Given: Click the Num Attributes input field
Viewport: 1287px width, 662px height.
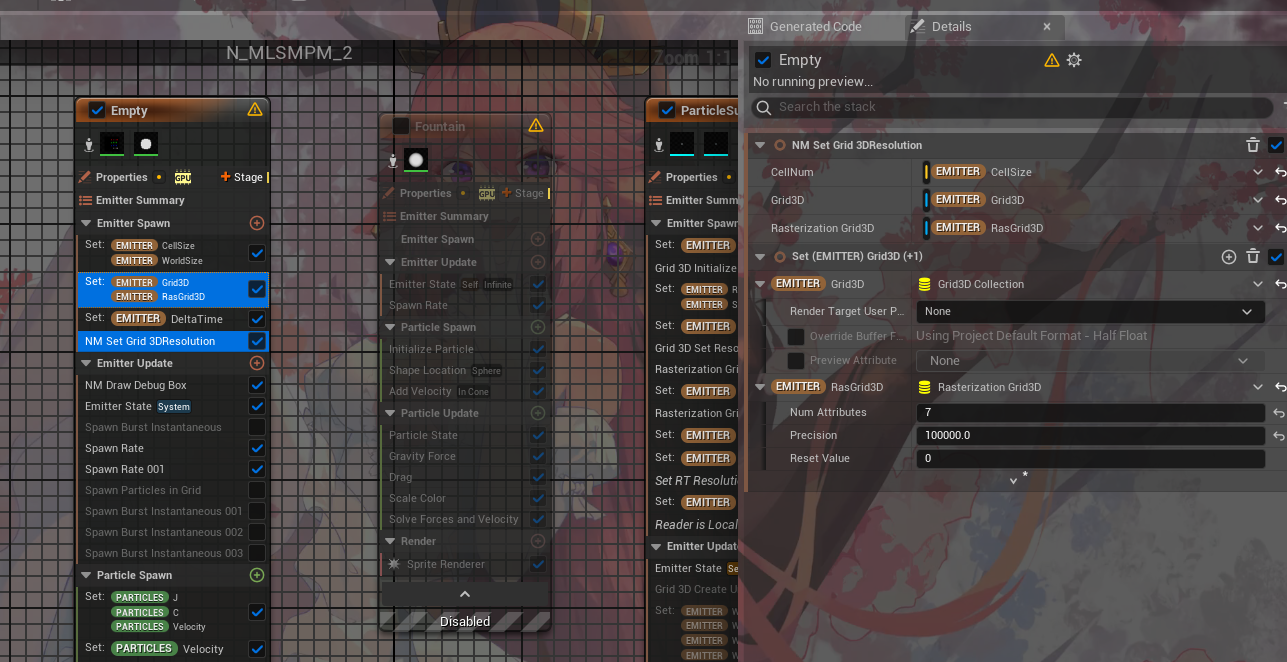Looking at the screenshot, I should point(1089,413).
